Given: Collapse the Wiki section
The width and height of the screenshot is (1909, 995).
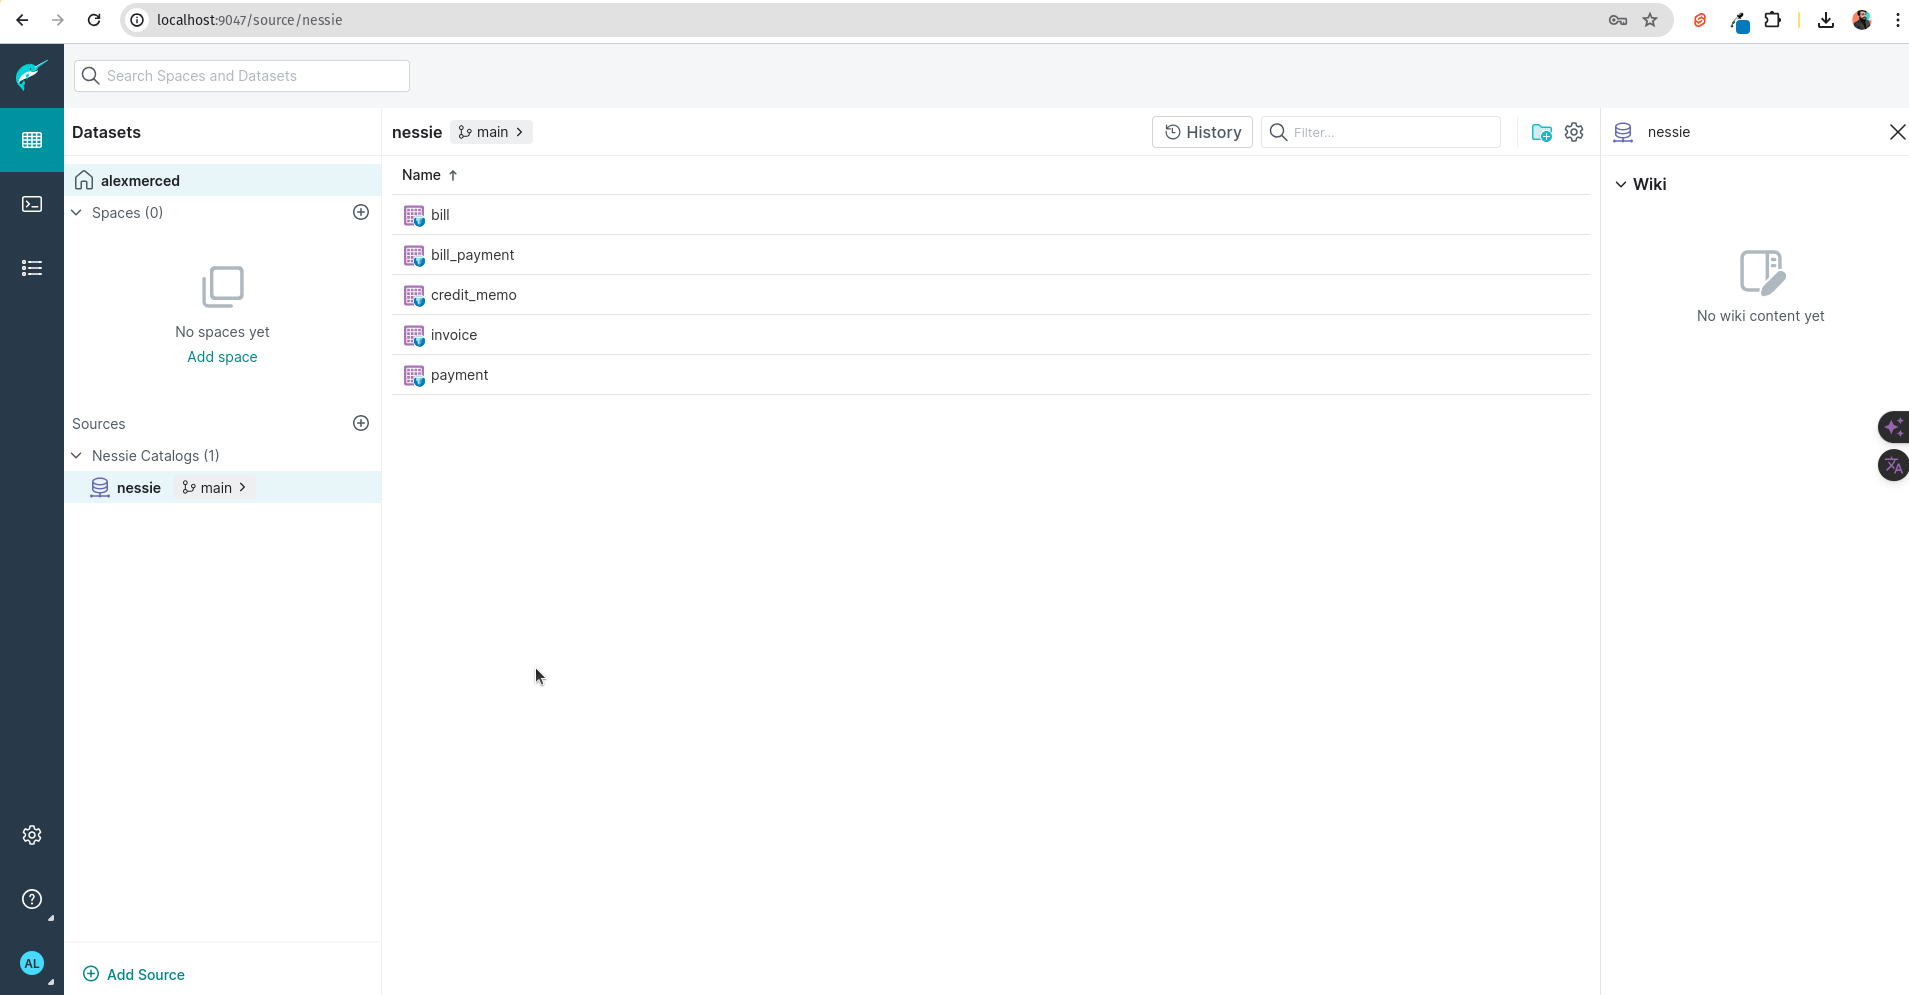Looking at the screenshot, I should pyautogui.click(x=1620, y=184).
